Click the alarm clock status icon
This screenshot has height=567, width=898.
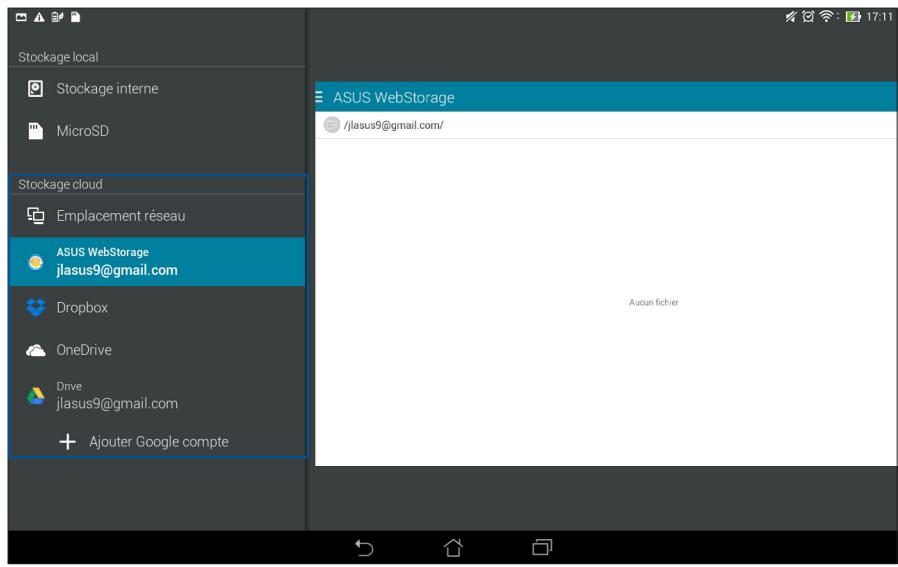coord(808,17)
